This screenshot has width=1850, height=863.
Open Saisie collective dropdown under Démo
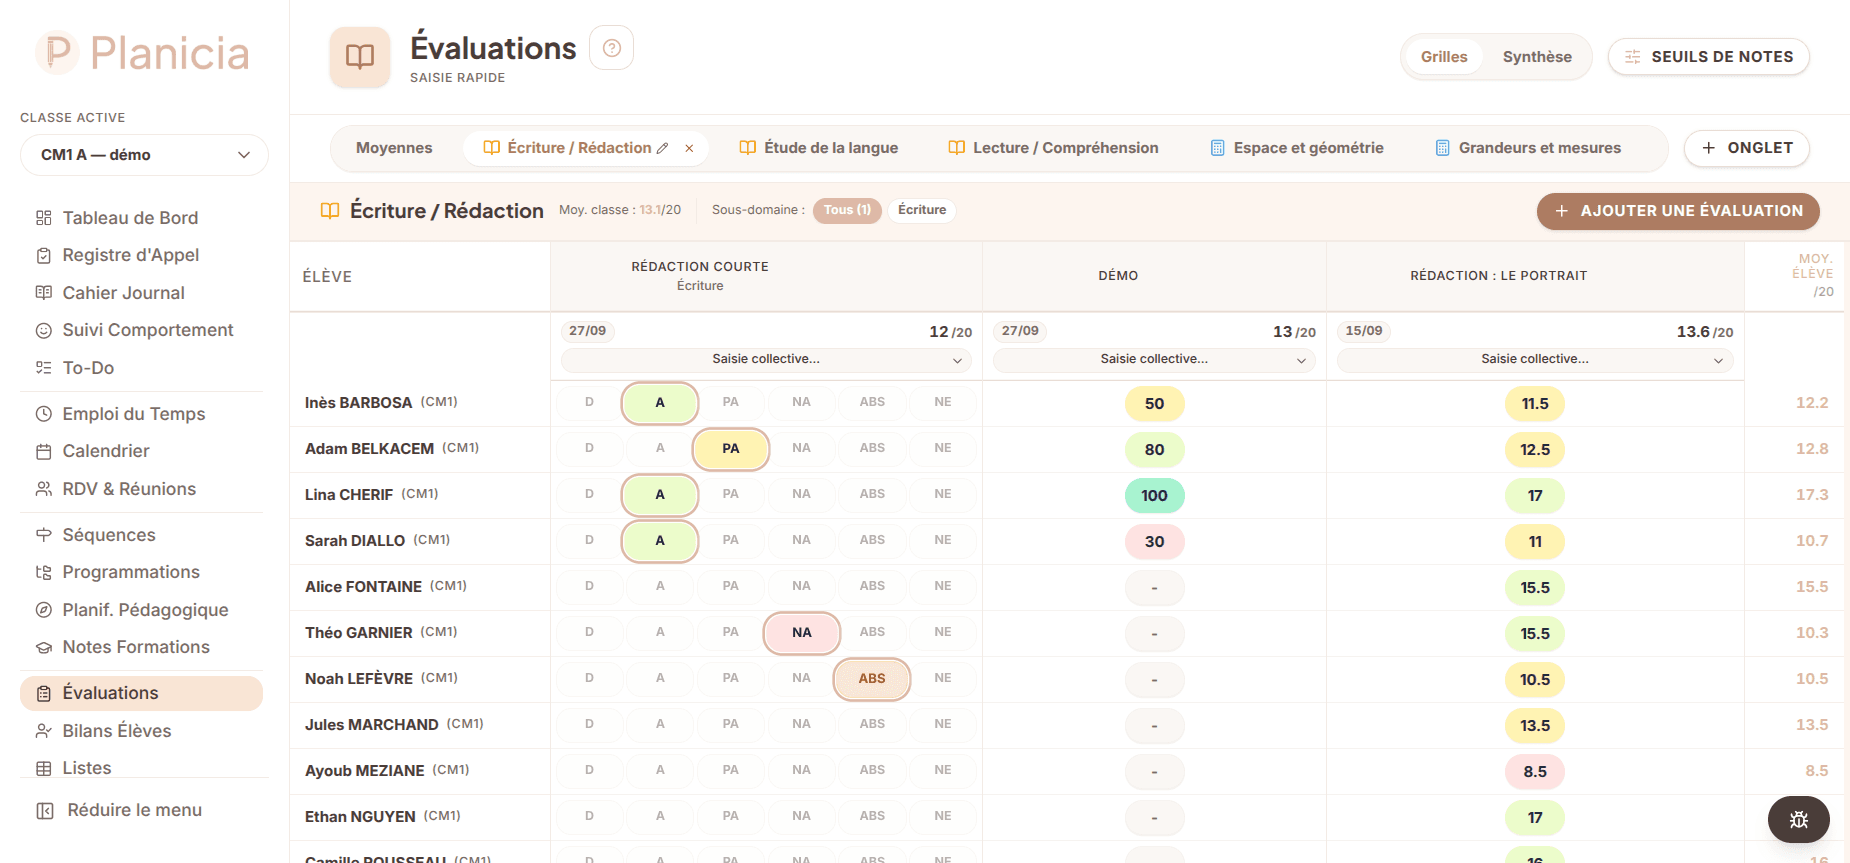(1154, 360)
